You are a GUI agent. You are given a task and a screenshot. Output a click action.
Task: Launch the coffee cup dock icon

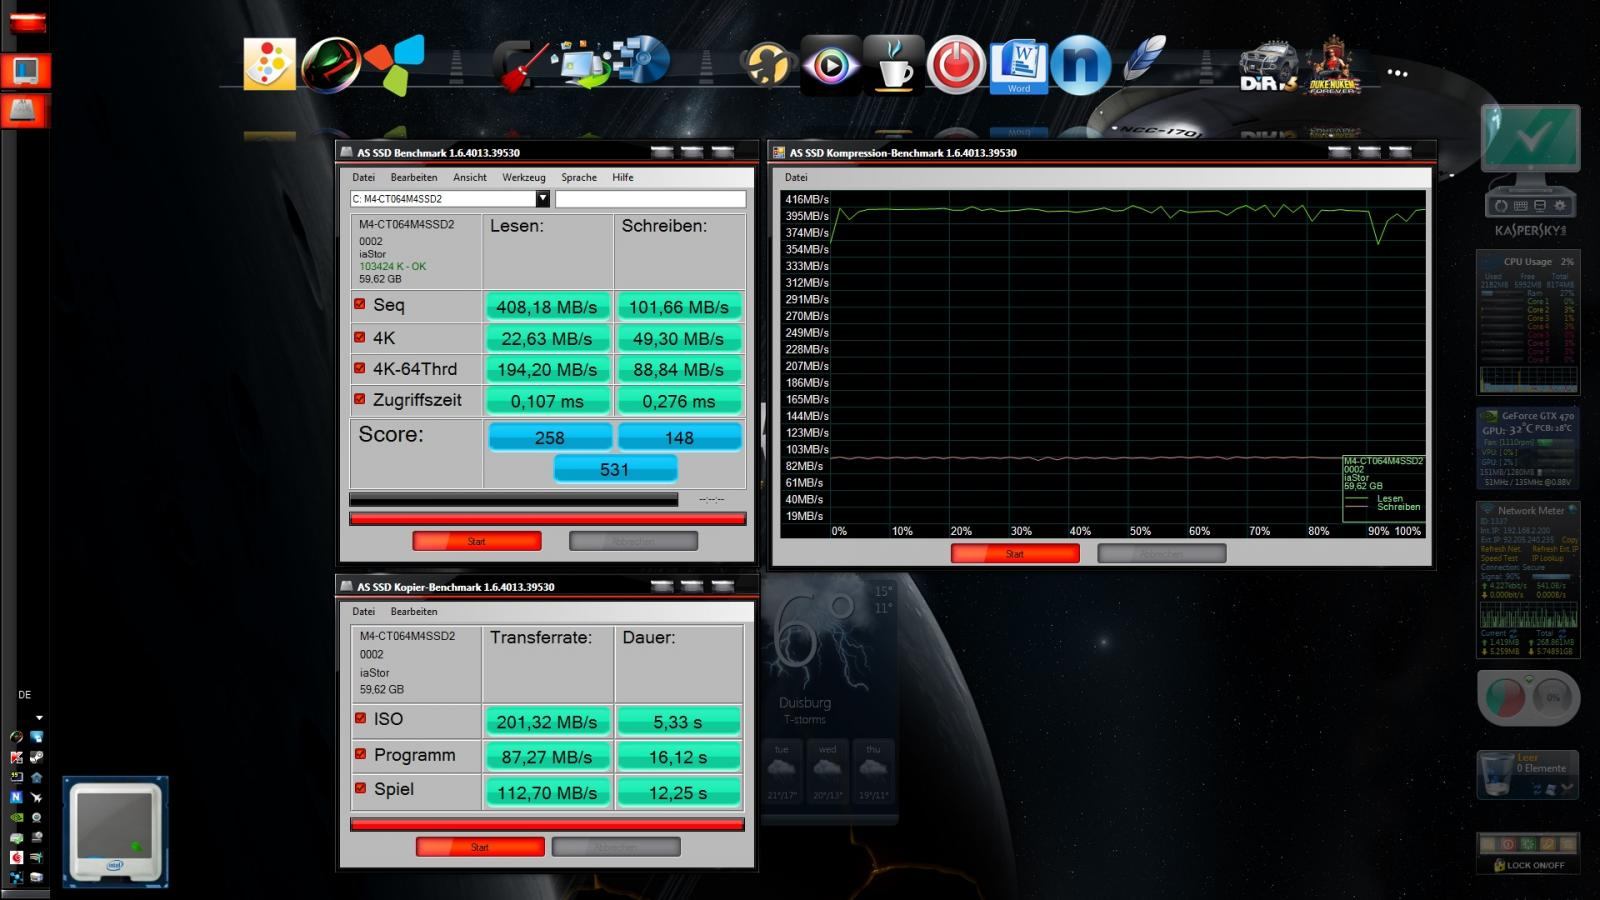coord(893,65)
